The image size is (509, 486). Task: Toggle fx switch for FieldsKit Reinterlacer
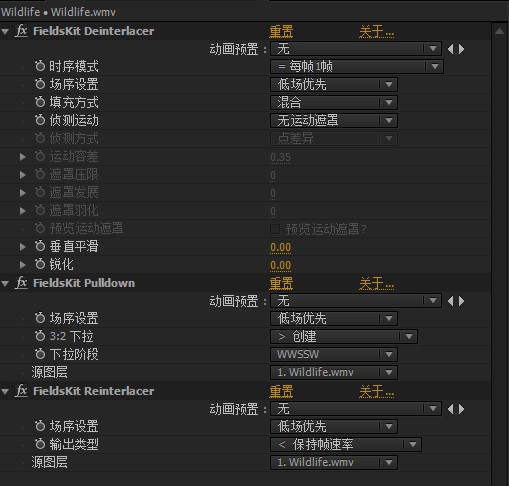pyautogui.click(x=21, y=391)
